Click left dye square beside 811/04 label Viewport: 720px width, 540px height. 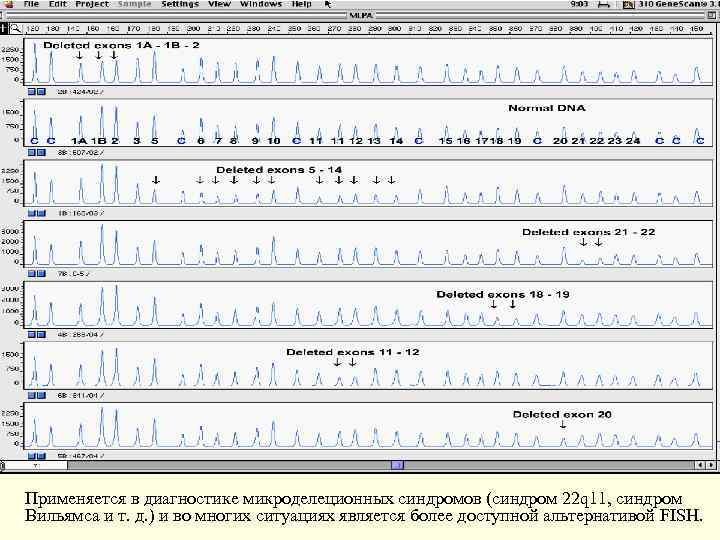click(32, 395)
